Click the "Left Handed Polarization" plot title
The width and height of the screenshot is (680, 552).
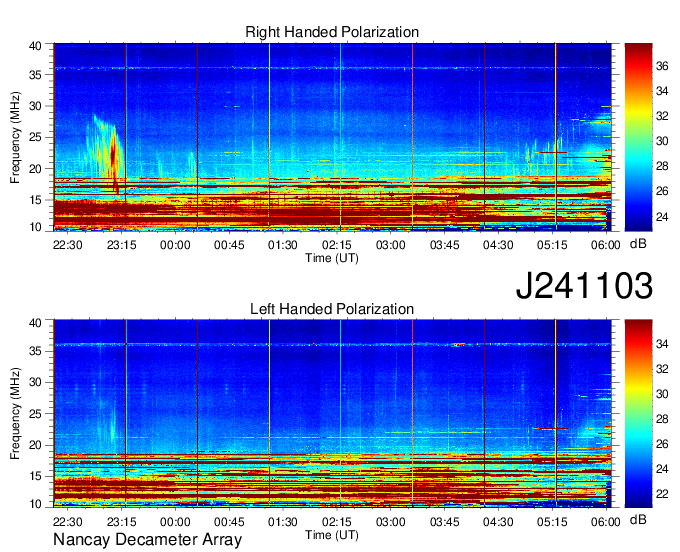tap(332, 309)
